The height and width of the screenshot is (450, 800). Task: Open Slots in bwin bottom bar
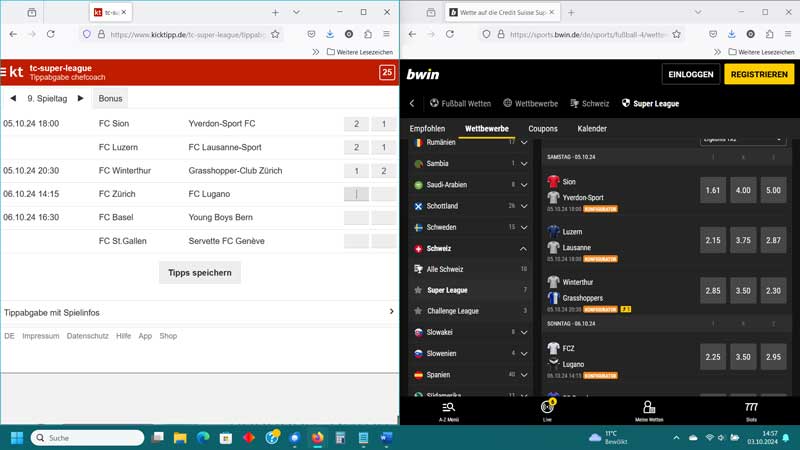(751, 410)
